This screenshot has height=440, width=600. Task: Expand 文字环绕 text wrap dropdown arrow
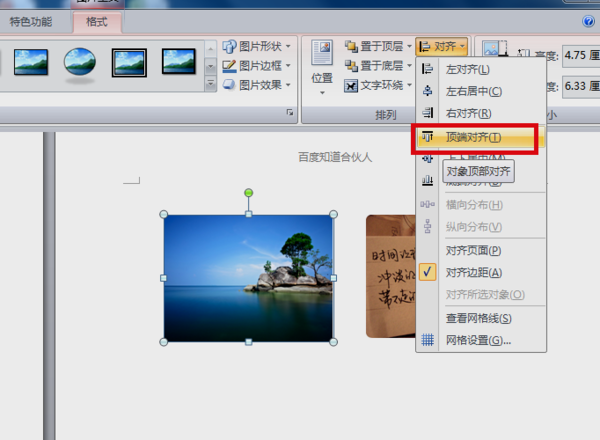[x=409, y=85]
